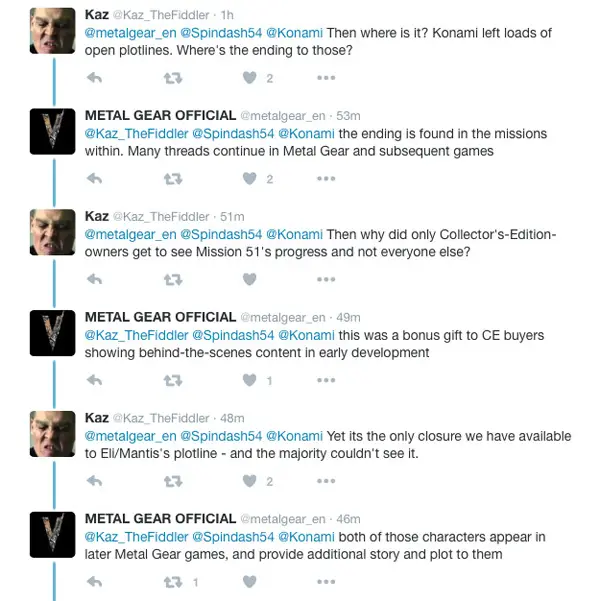This screenshot has height=601, width=600.
Task: Like the 'ending is found in the missions' tweet
Action: (250, 178)
